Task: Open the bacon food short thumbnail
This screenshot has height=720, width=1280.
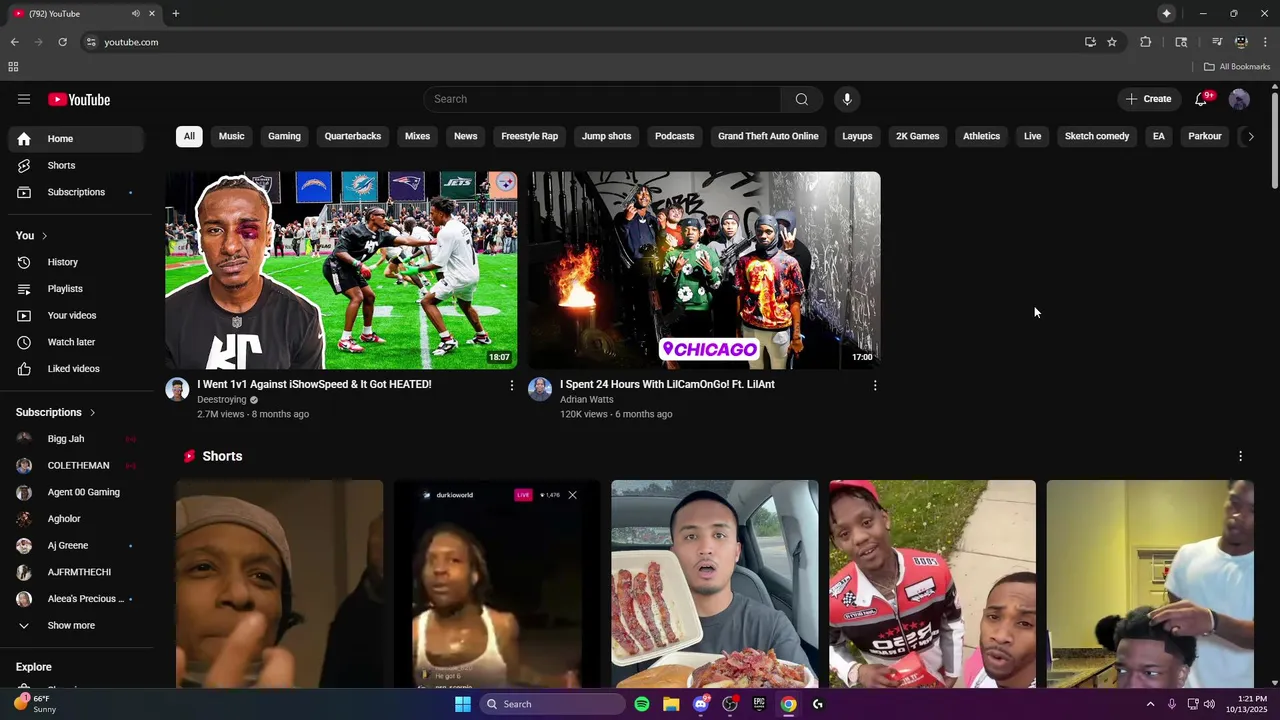Action: click(715, 584)
